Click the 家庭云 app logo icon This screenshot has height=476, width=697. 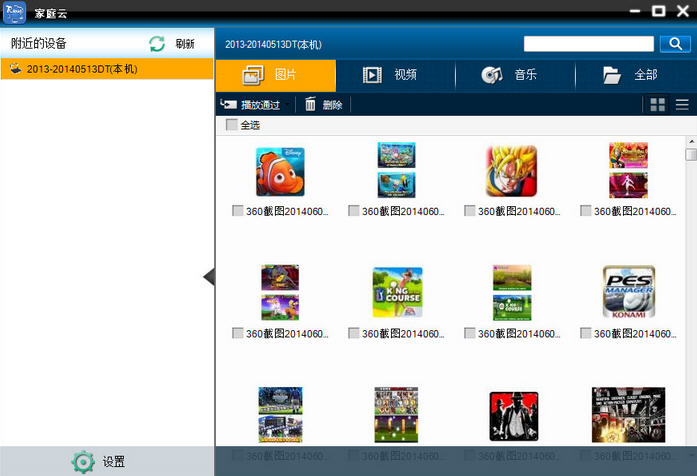point(14,12)
